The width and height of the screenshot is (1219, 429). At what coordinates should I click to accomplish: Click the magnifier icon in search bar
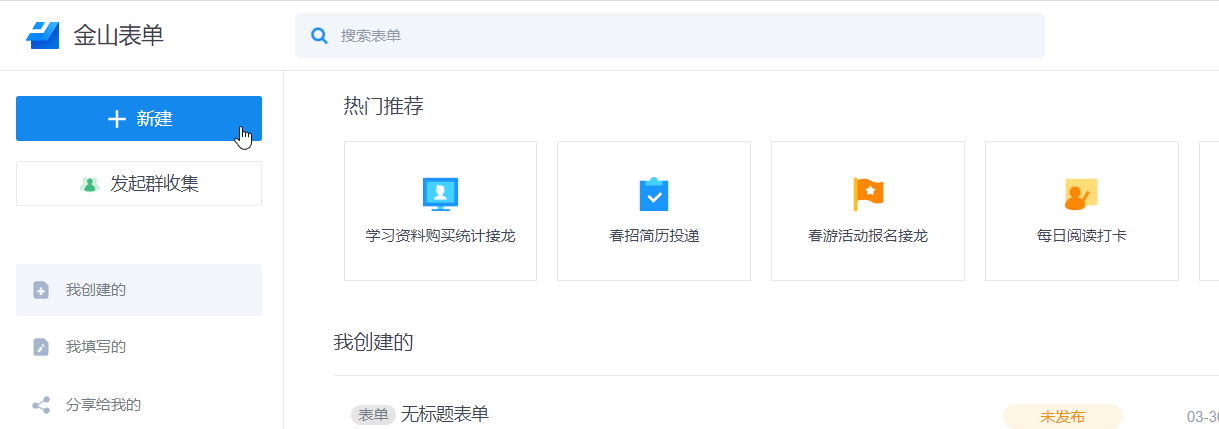(x=320, y=36)
